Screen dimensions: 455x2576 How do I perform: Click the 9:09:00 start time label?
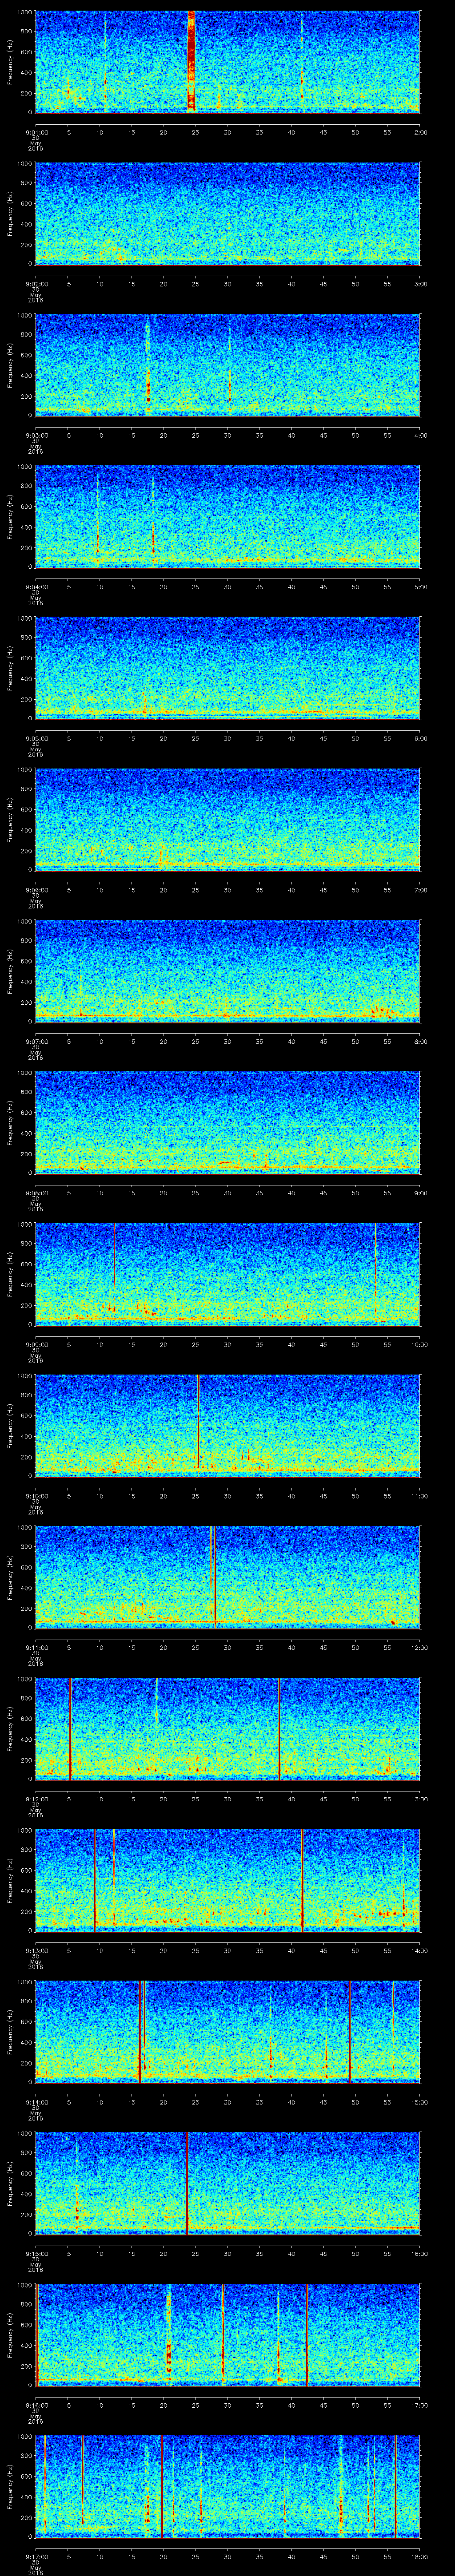36,1344
